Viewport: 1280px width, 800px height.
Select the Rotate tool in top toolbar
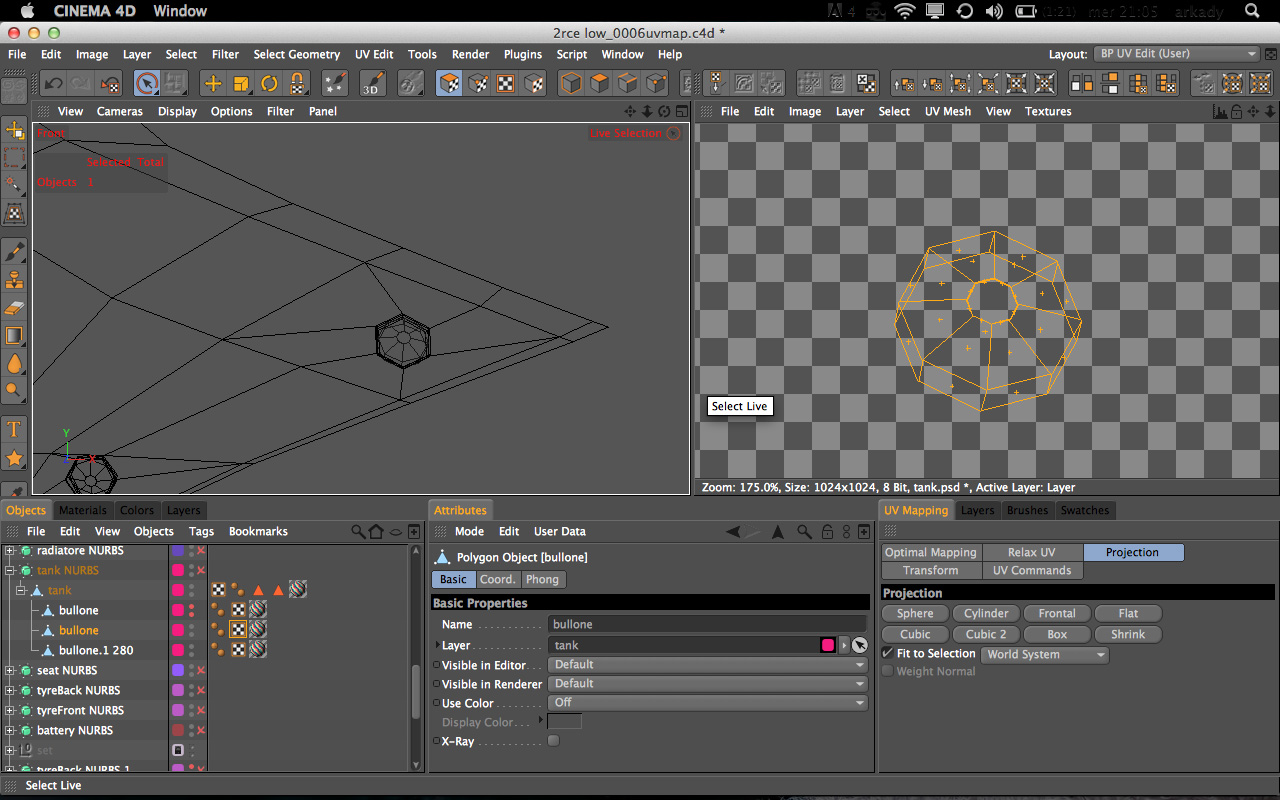pos(269,84)
